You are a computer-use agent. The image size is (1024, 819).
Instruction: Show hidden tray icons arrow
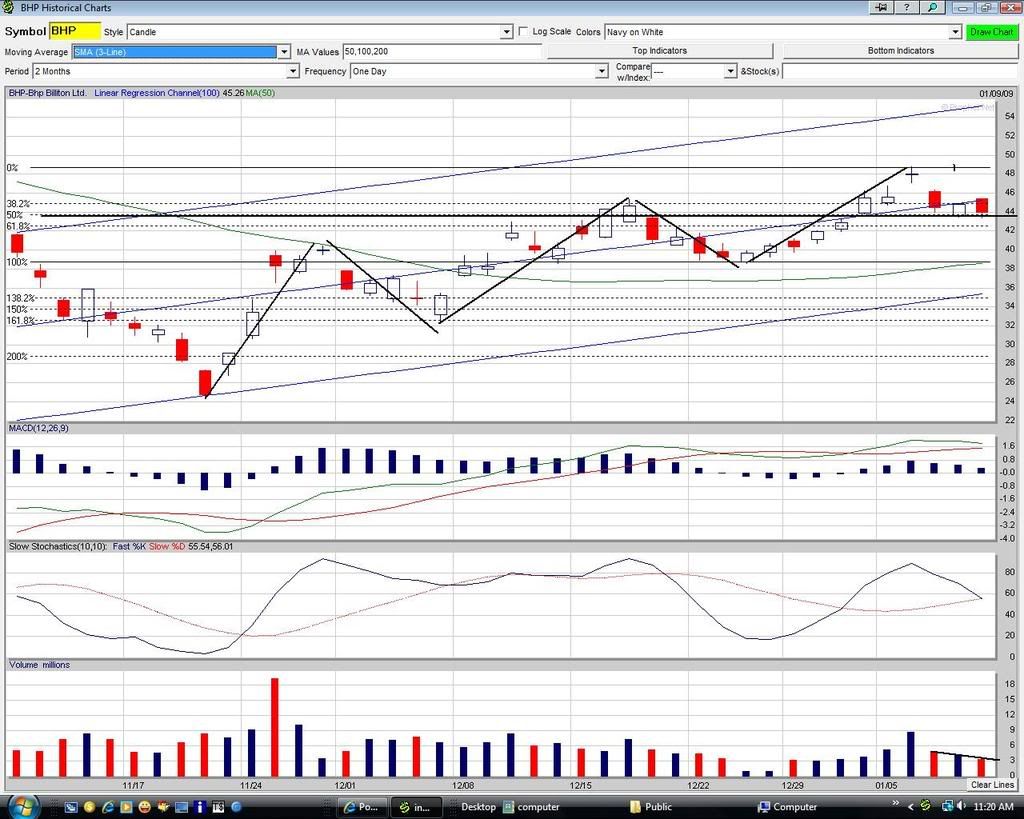(x=910, y=807)
